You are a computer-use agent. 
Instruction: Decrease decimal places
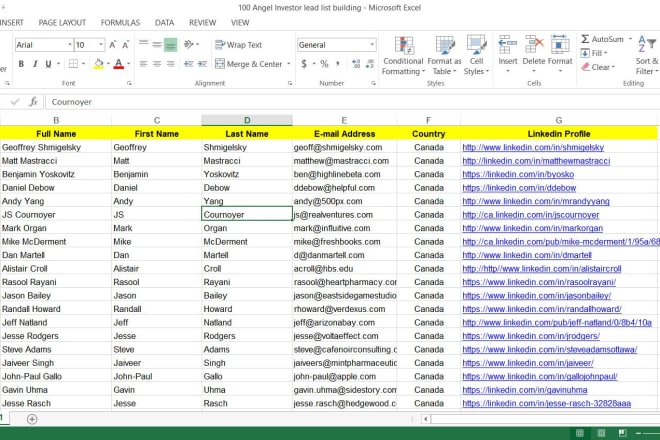(370, 64)
